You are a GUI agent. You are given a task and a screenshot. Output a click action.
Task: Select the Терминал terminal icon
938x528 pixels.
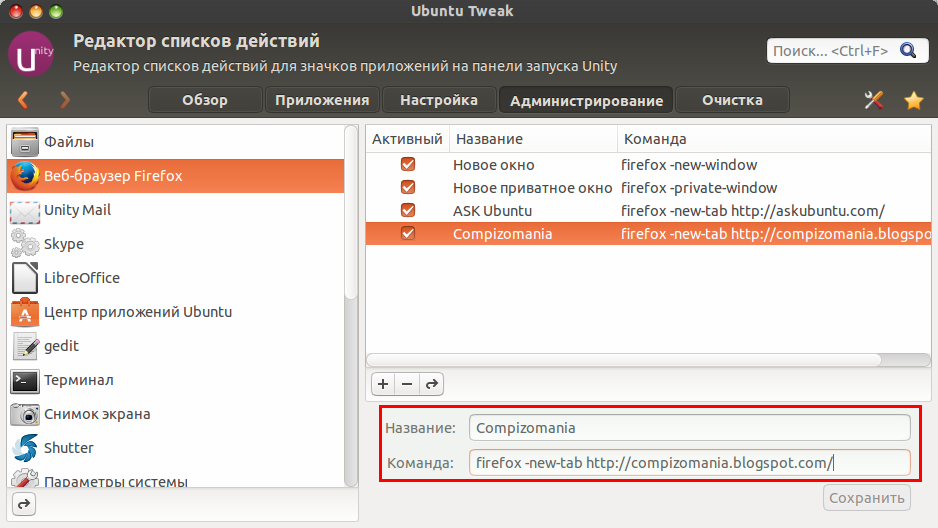pyautogui.click(x=25, y=380)
